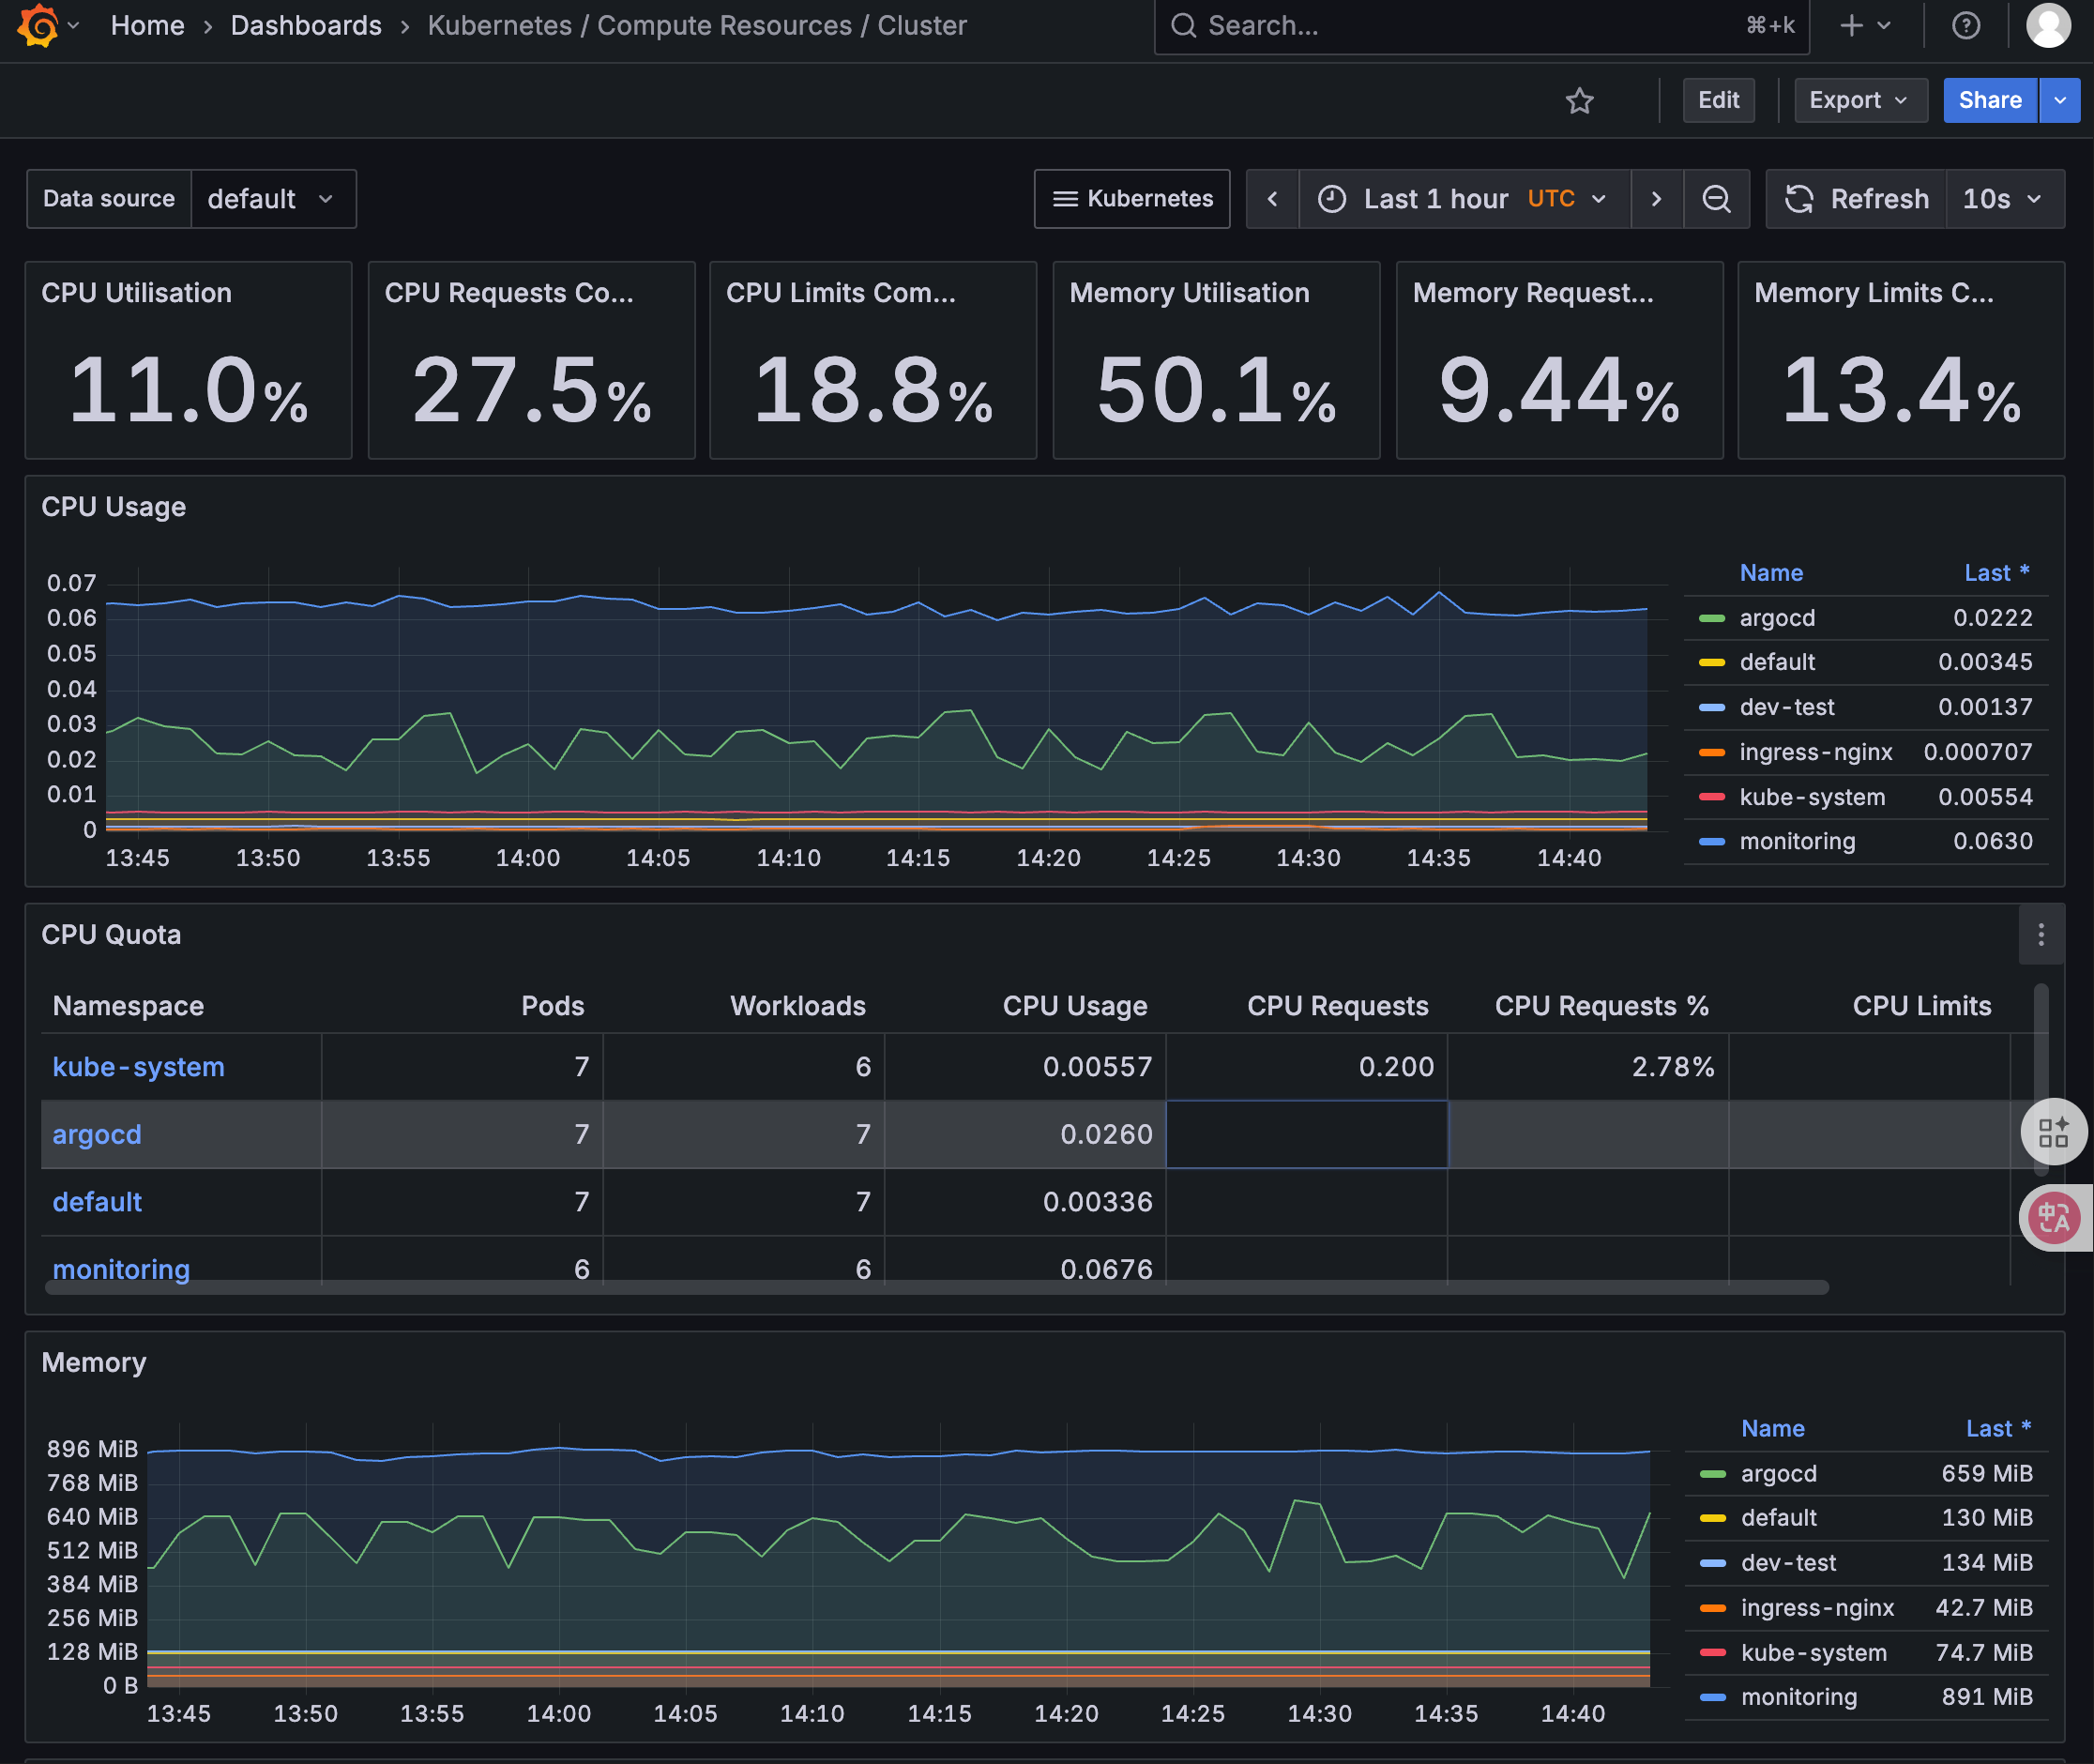The height and width of the screenshot is (1764, 2094).
Task: Shift time range backward with left arrow
Action: [1272, 199]
